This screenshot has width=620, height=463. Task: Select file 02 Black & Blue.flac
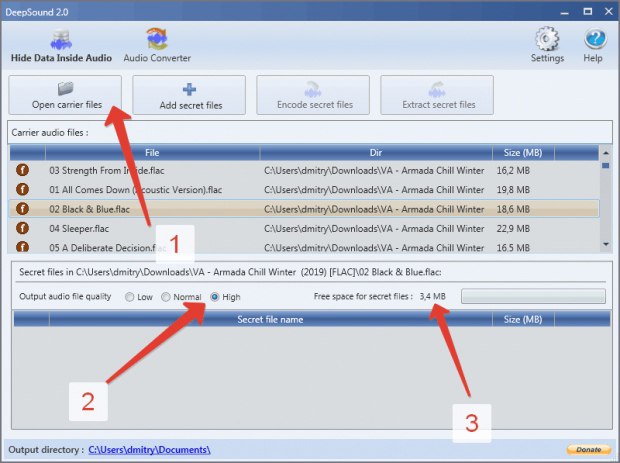coord(89,209)
